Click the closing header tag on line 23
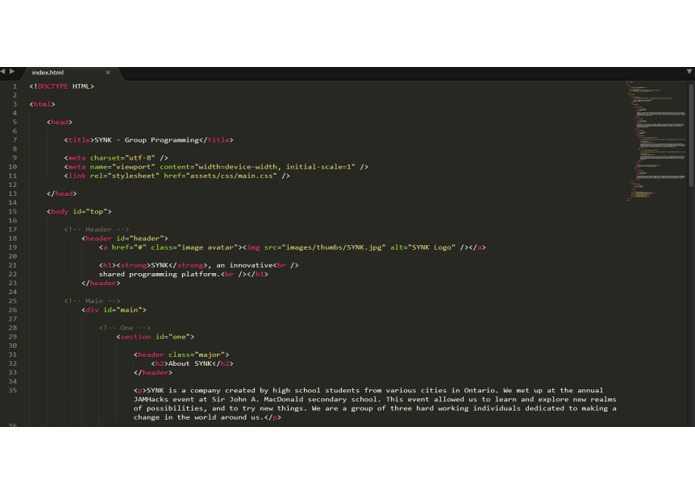 (x=101, y=283)
